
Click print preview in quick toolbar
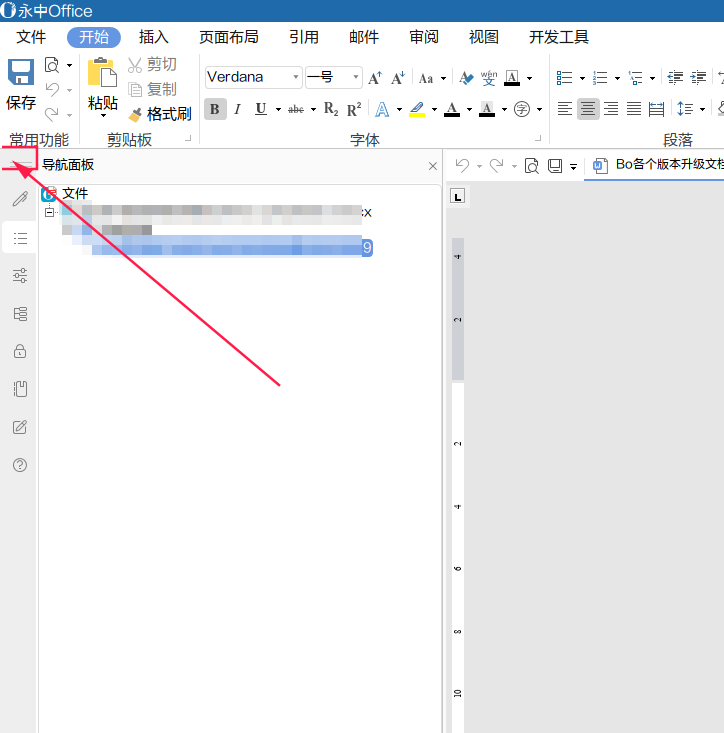coord(531,165)
